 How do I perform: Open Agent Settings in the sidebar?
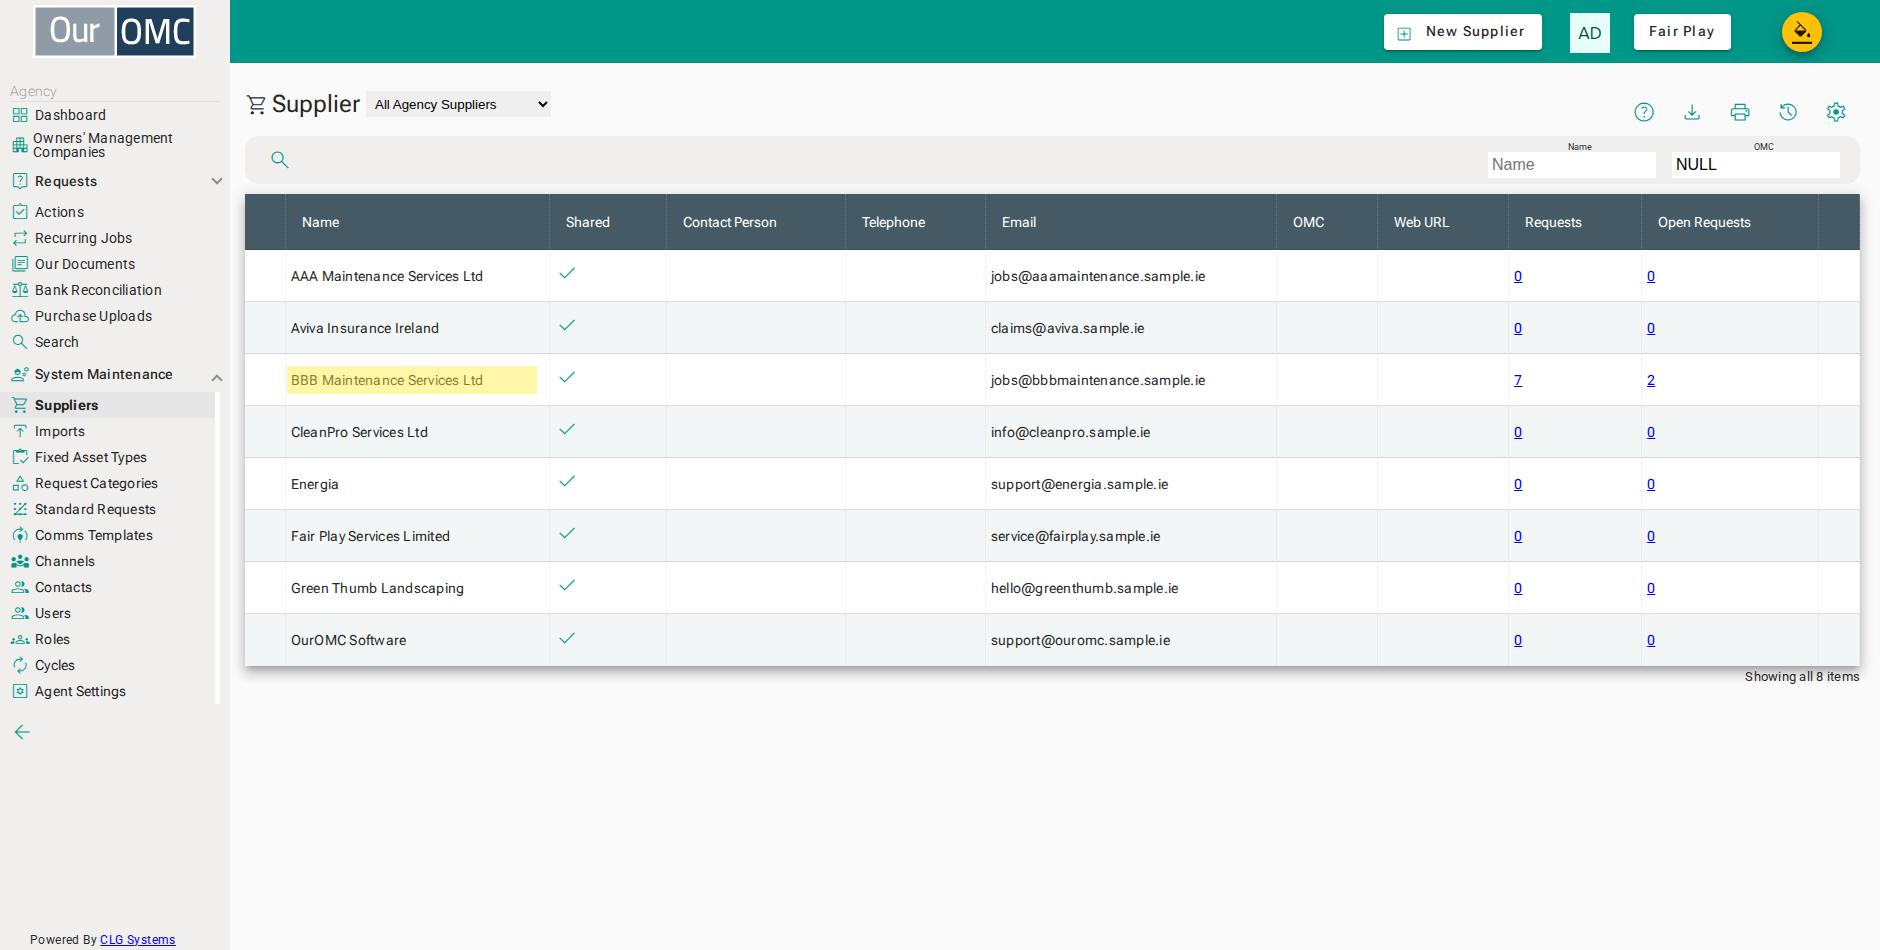[x=80, y=691]
